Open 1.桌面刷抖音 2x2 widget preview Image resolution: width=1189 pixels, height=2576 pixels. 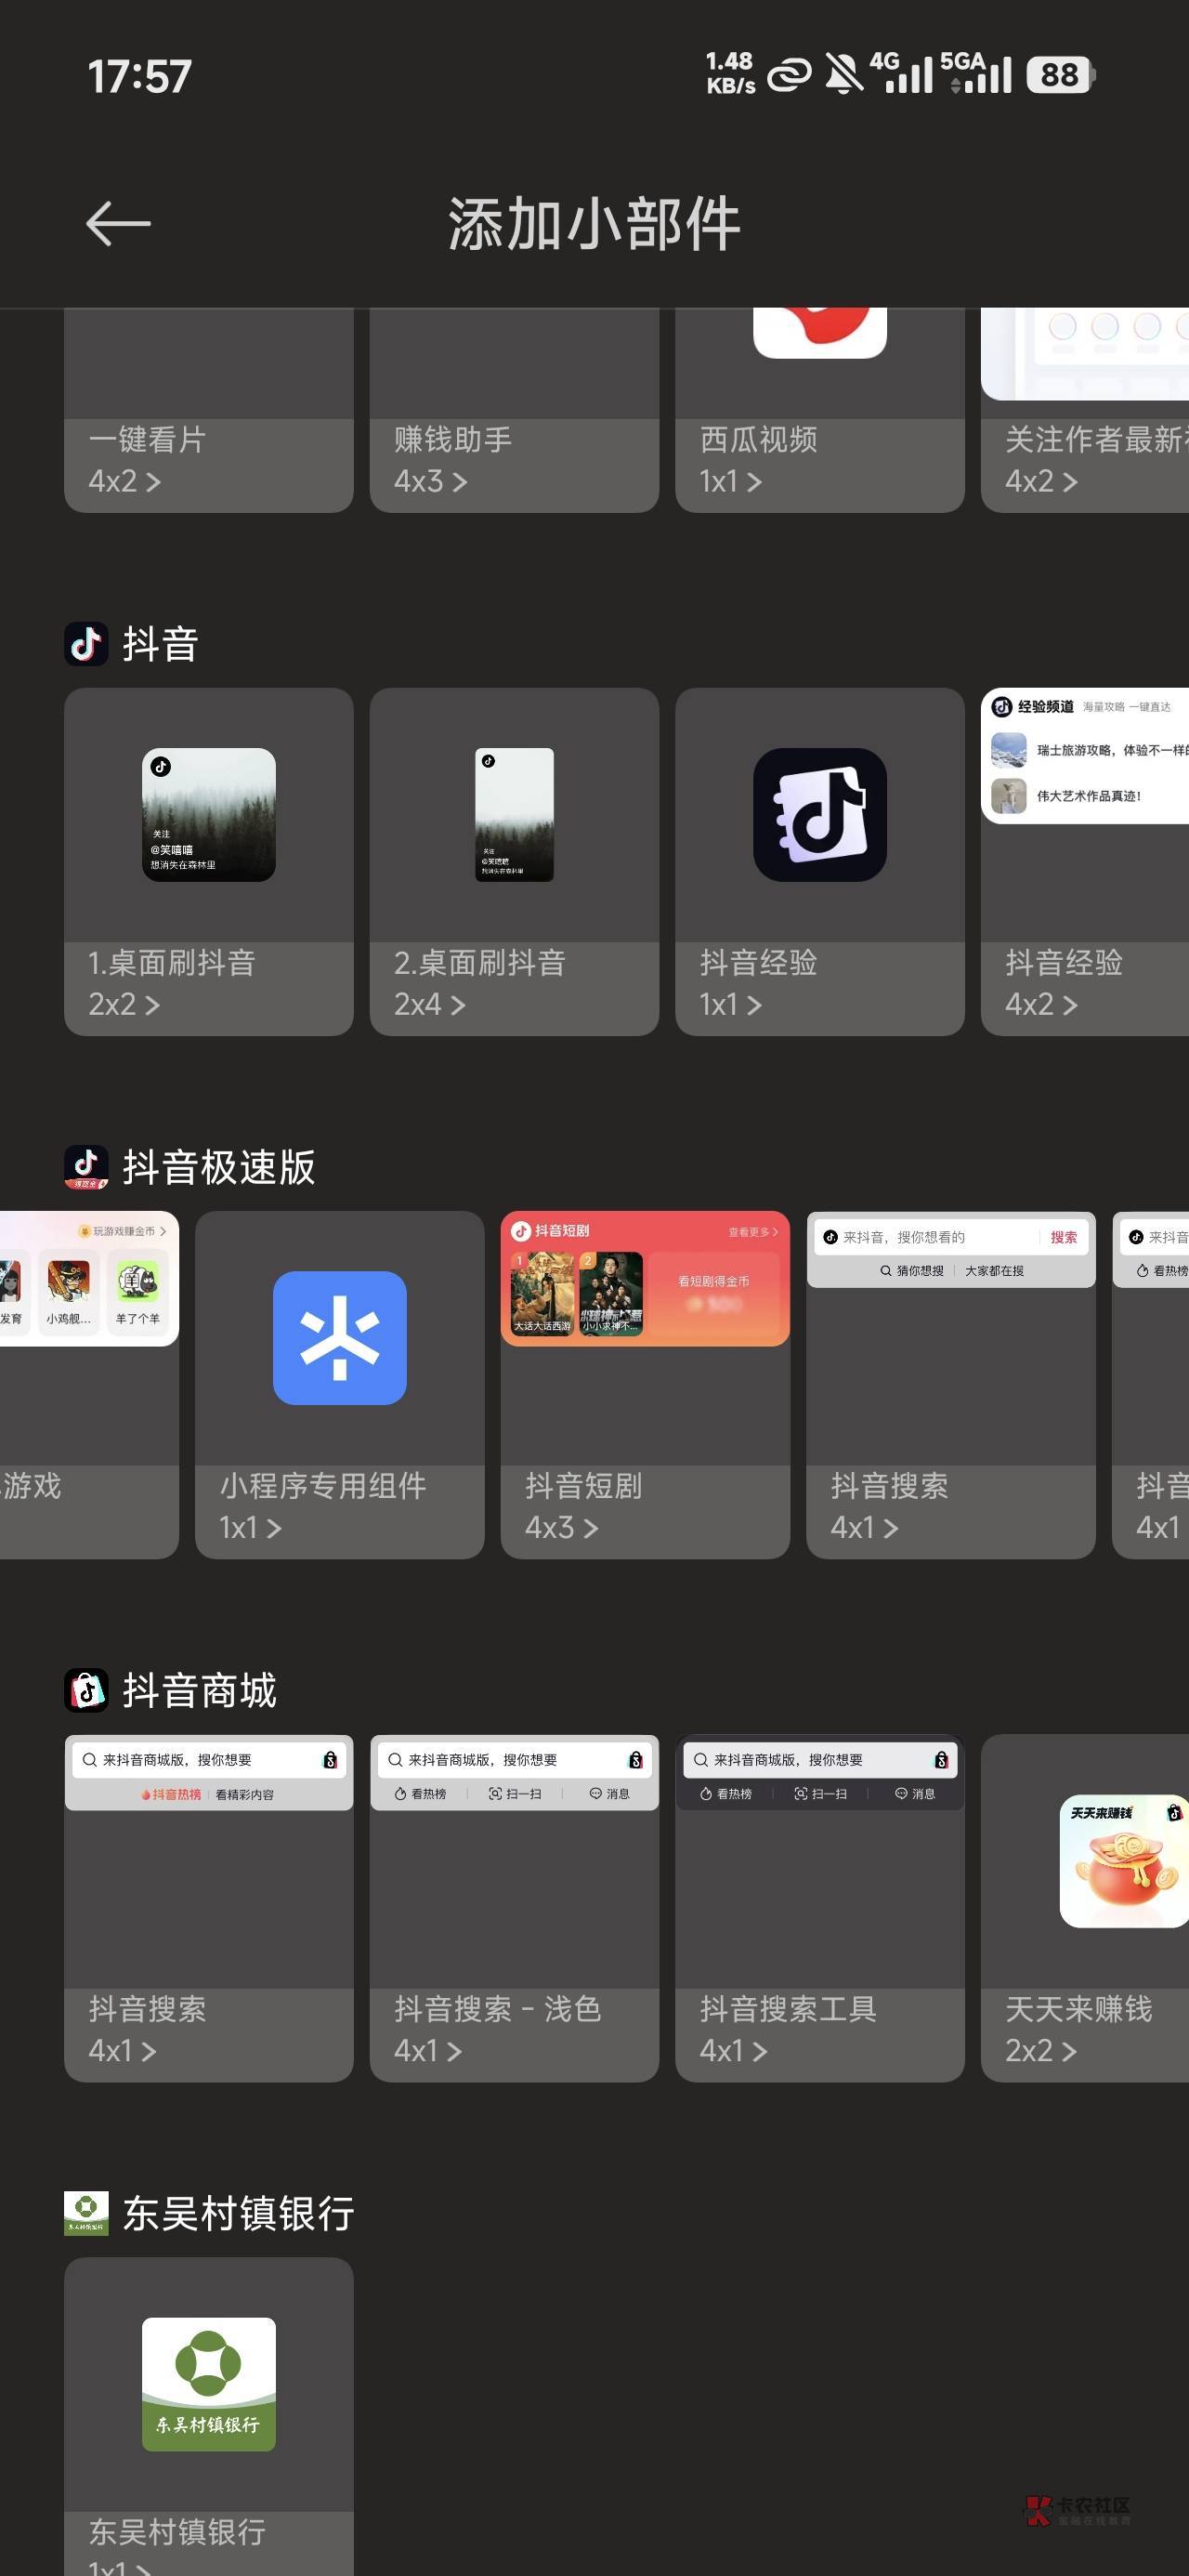point(208,815)
